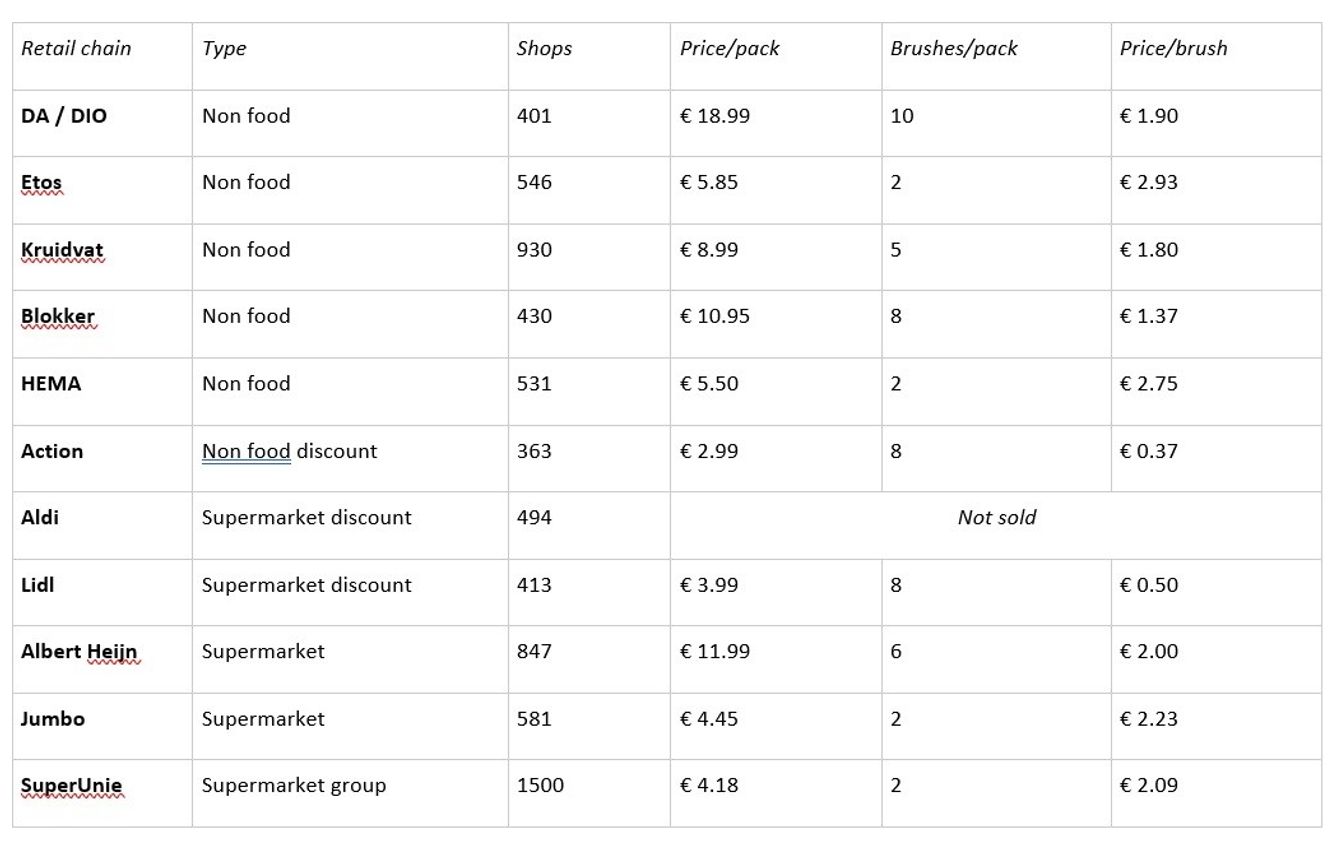Image resolution: width=1332 pixels, height=846 pixels.
Task: Select the merged "Not sold" cell
Action: coord(996,518)
